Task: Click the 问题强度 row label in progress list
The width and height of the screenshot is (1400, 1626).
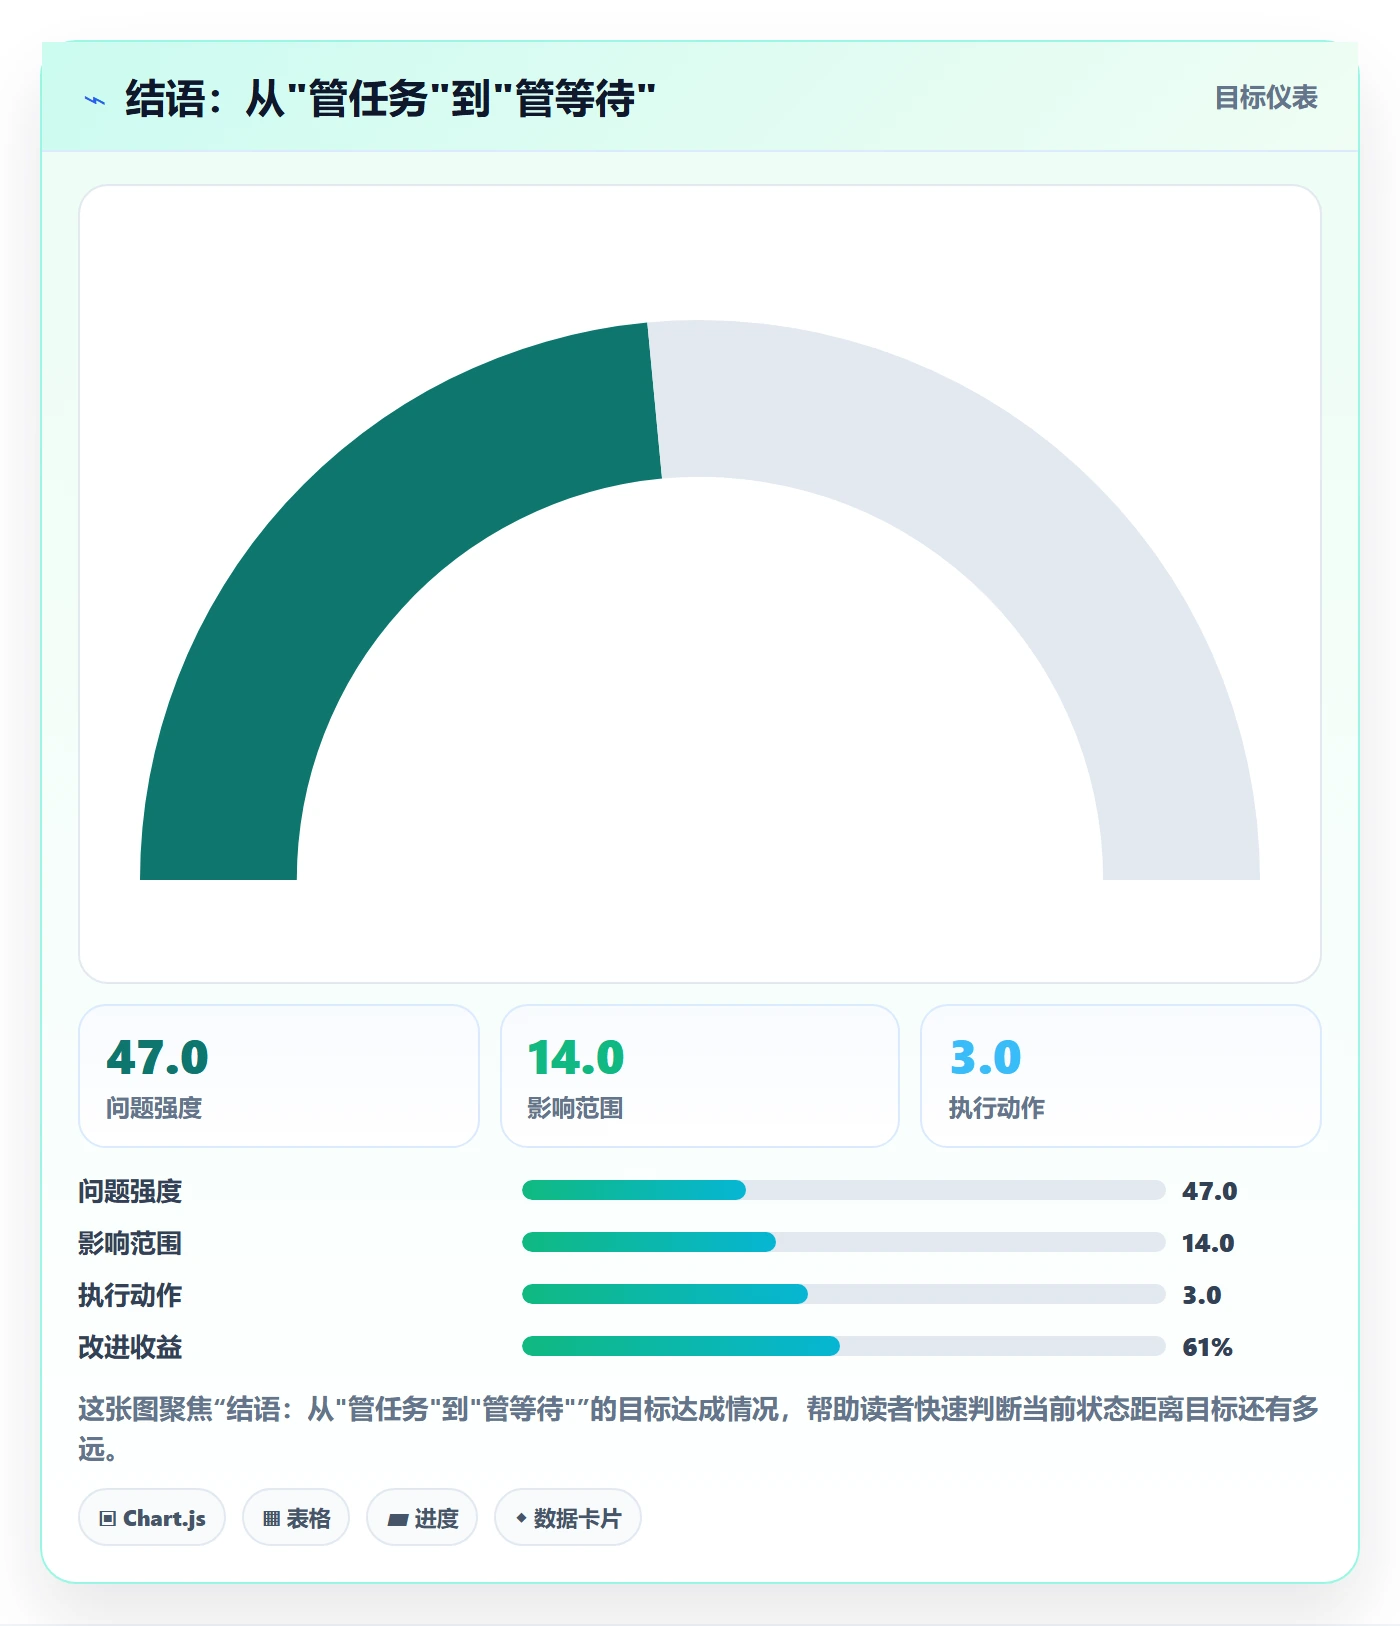Action: pos(130,1191)
